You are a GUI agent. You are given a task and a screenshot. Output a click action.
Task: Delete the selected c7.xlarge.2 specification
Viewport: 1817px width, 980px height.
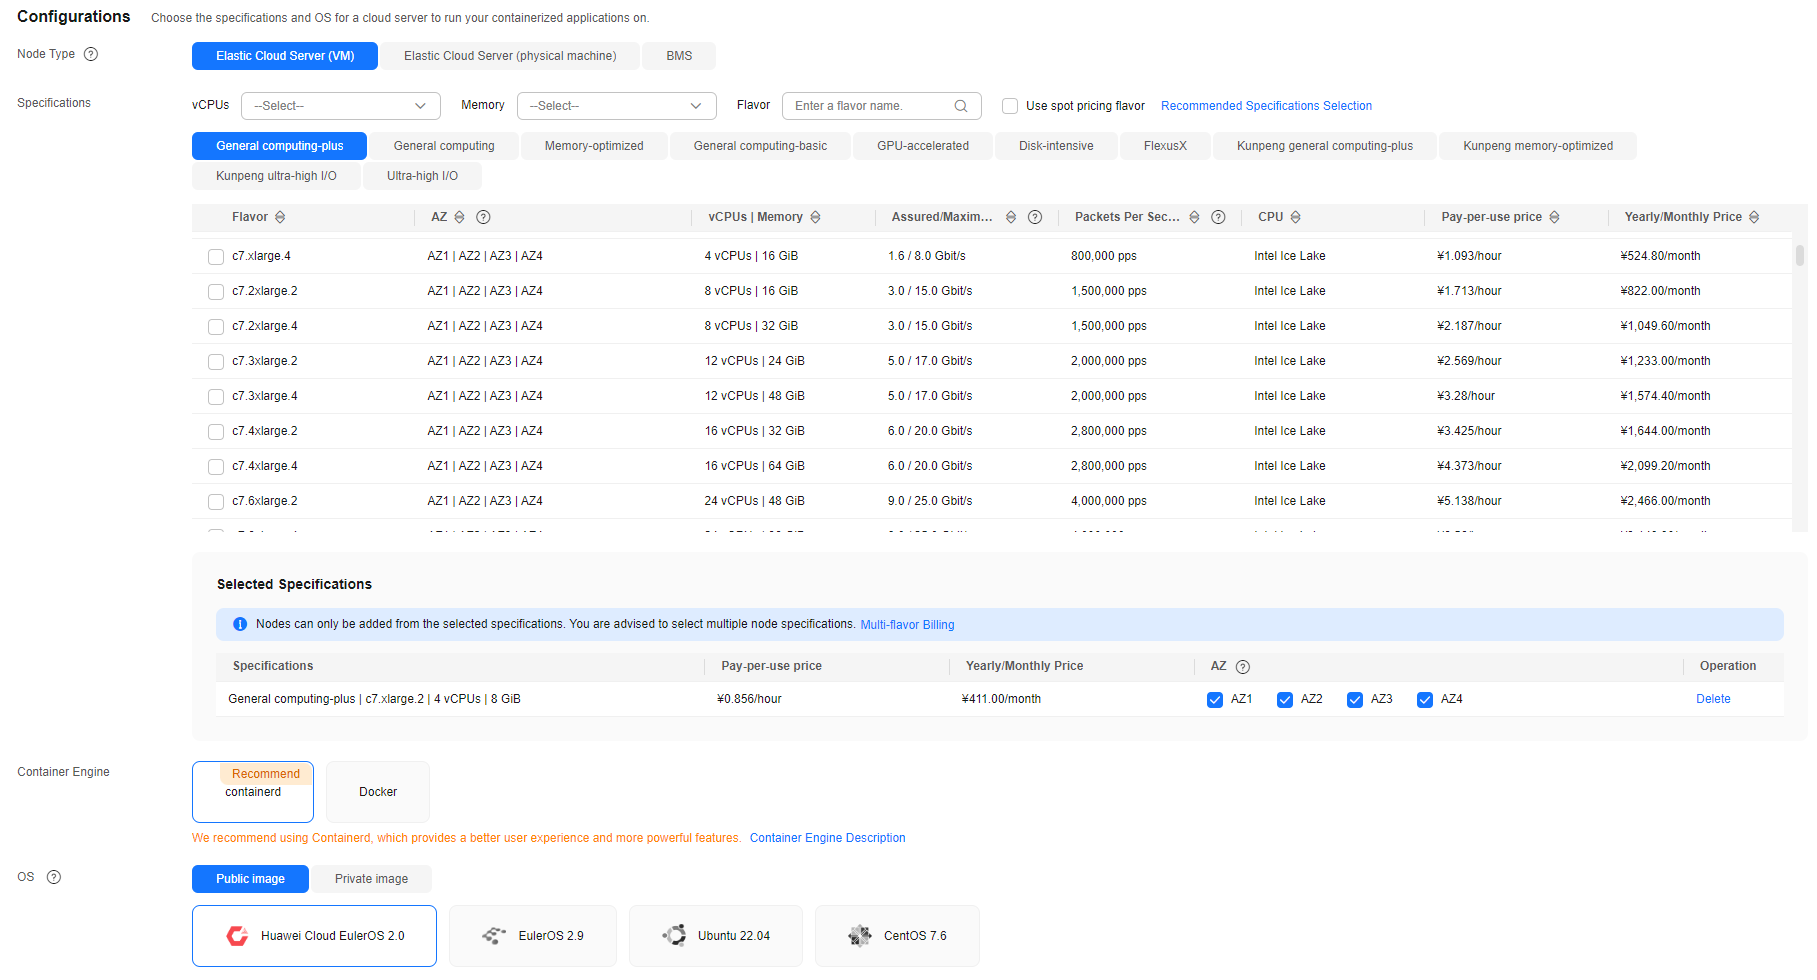click(x=1713, y=699)
